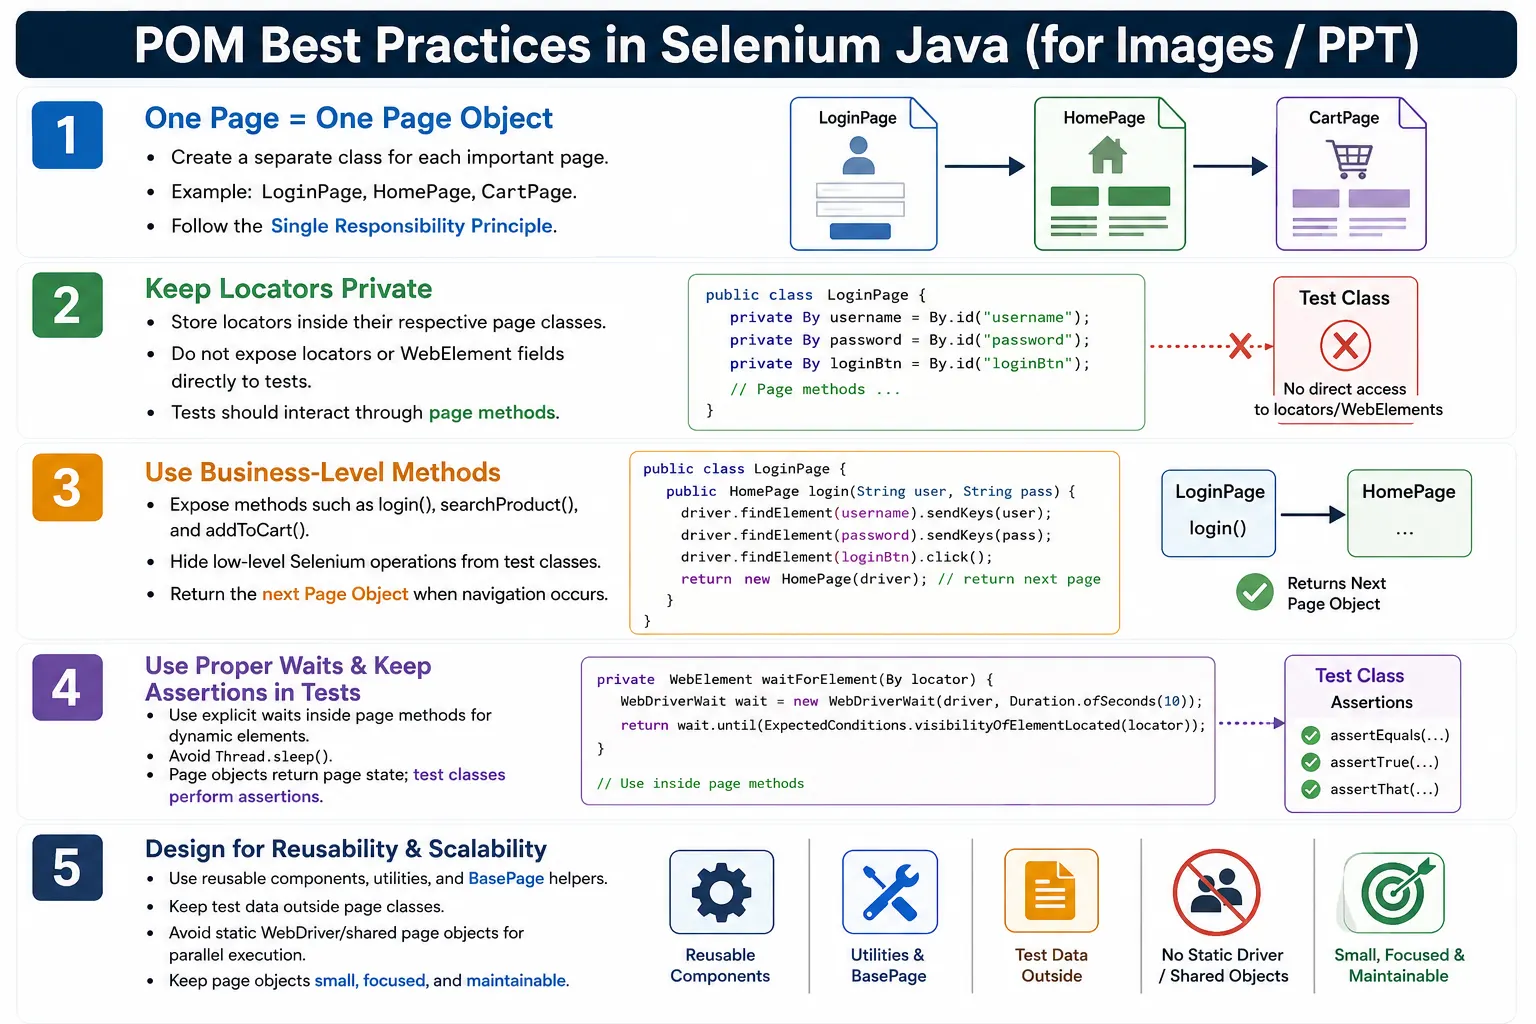Screen dimensions: 1536x1024
Task: Click the No direct access caption text
Action: (1348, 399)
